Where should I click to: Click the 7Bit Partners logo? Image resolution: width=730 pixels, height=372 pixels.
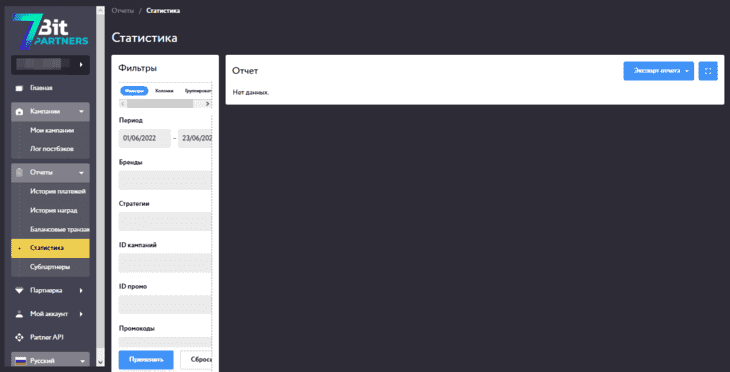tap(50, 31)
